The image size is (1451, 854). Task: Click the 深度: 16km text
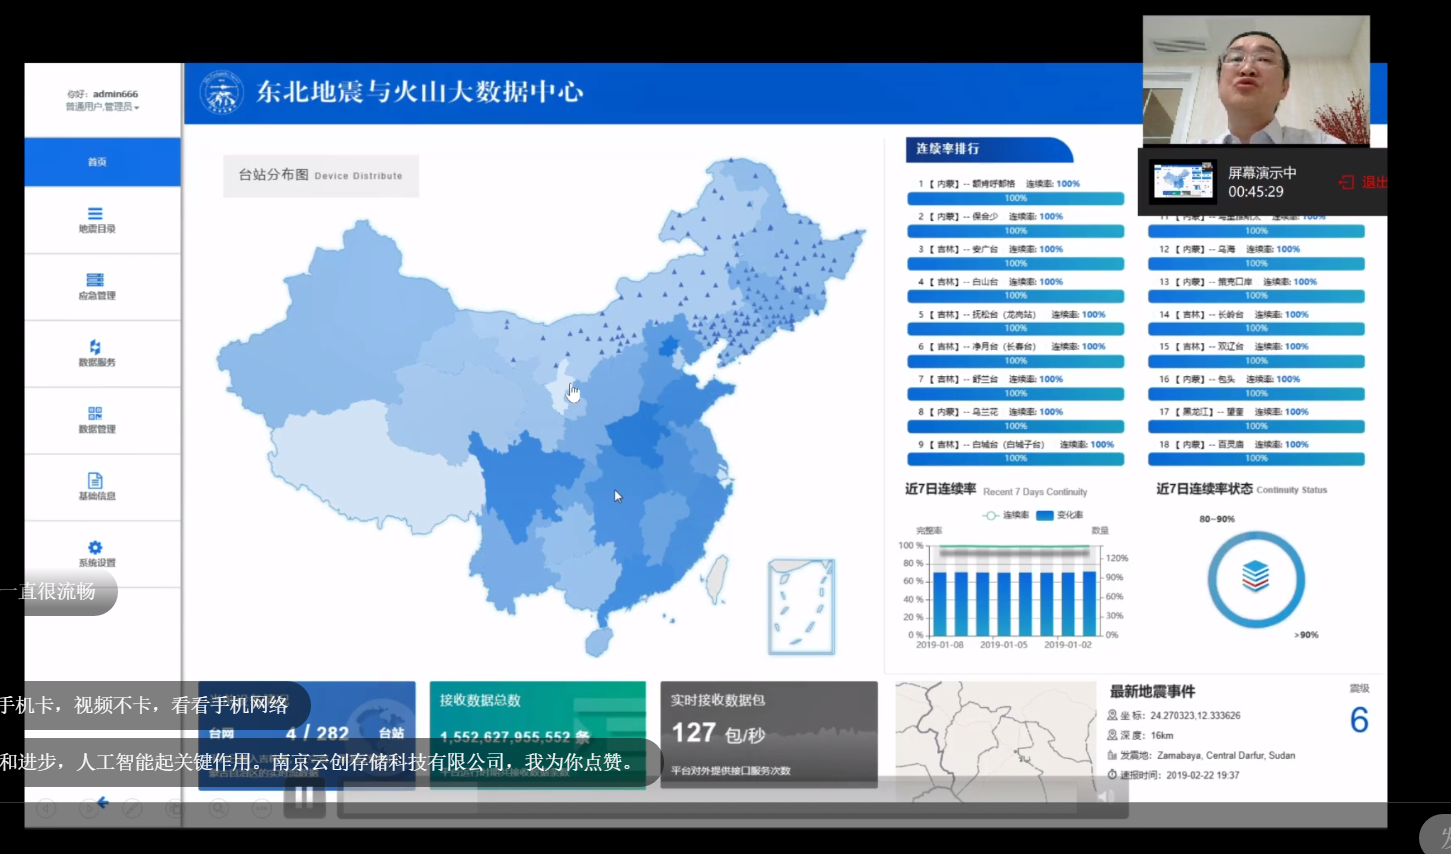(x=1140, y=735)
